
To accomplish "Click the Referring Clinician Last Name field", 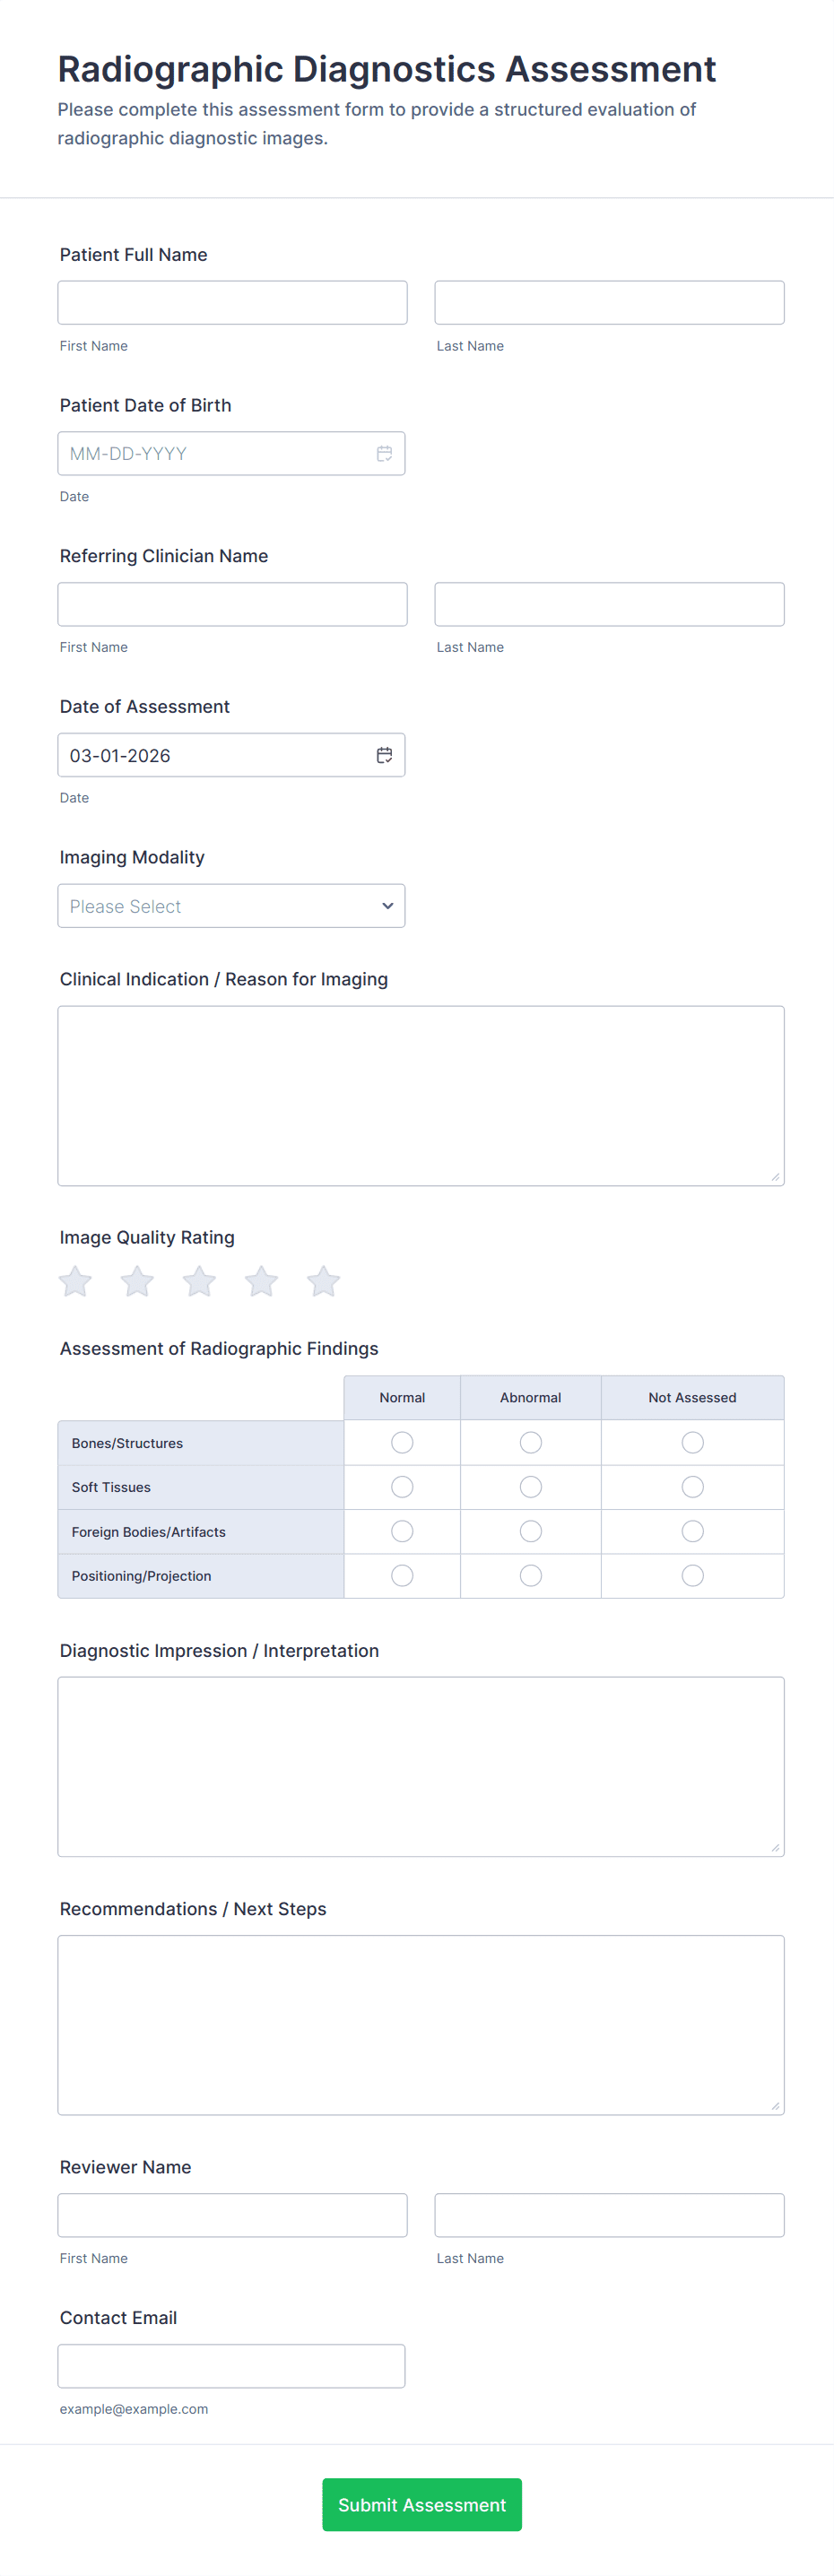I will 609,604.
